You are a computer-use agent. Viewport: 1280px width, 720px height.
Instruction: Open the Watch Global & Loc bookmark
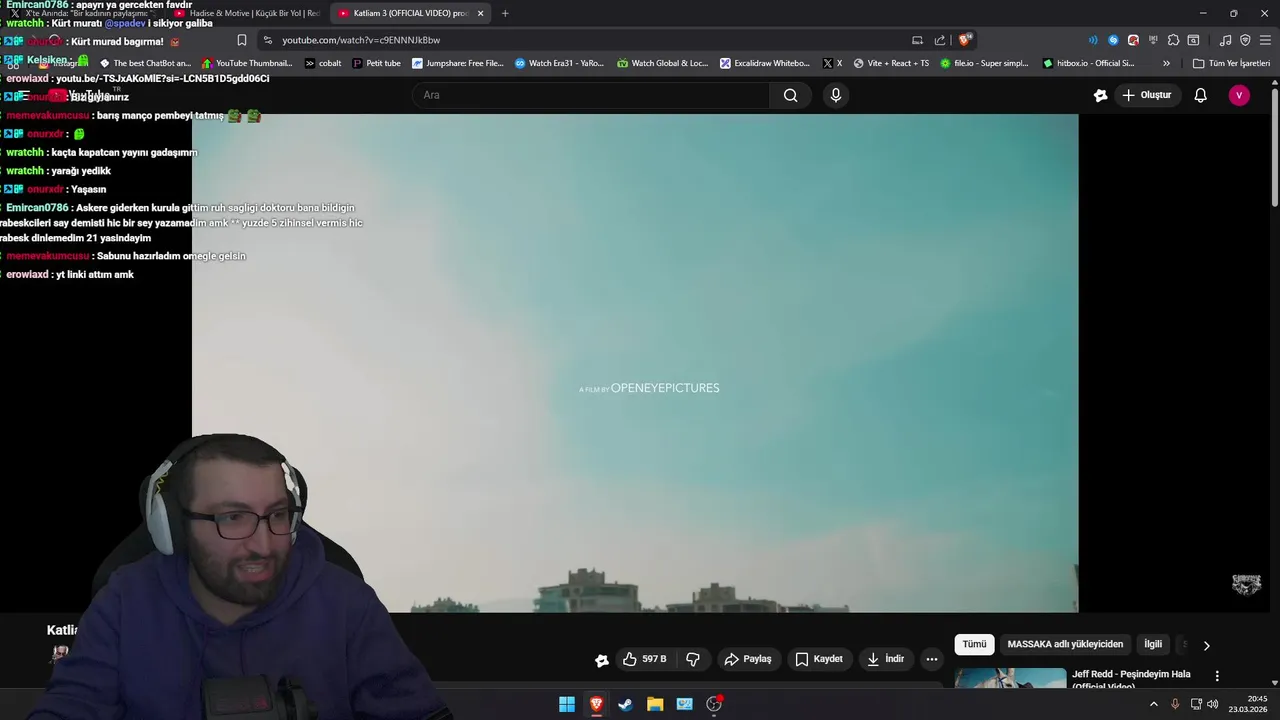[663, 63]
